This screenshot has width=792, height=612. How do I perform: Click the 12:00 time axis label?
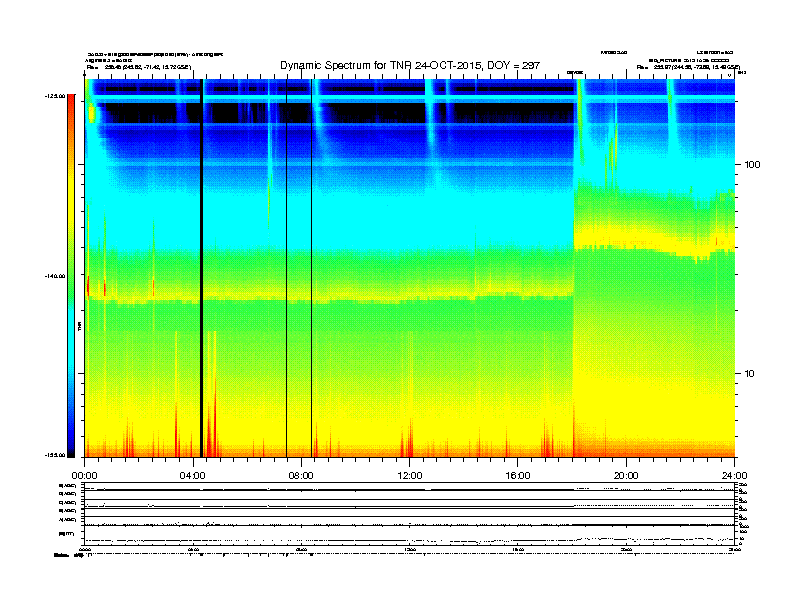[x=410, y=476]
